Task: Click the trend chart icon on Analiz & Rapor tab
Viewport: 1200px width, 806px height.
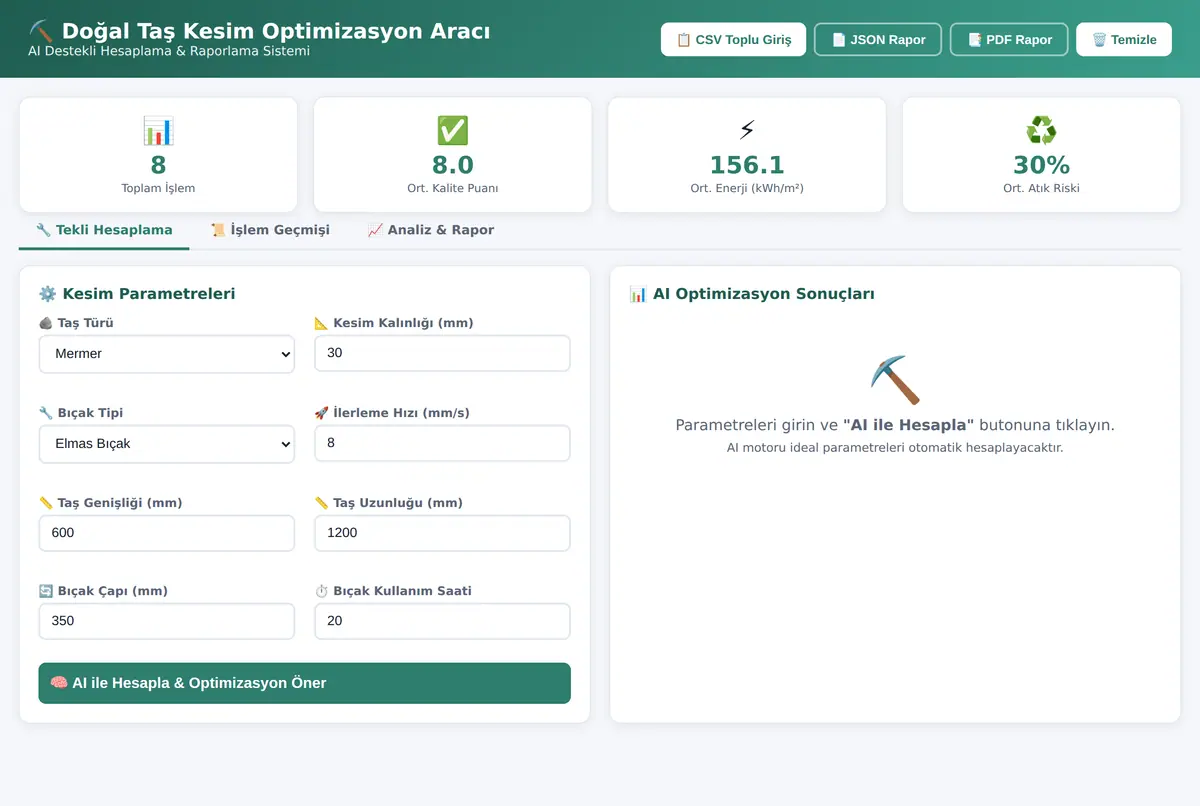Action: [375, 230]
